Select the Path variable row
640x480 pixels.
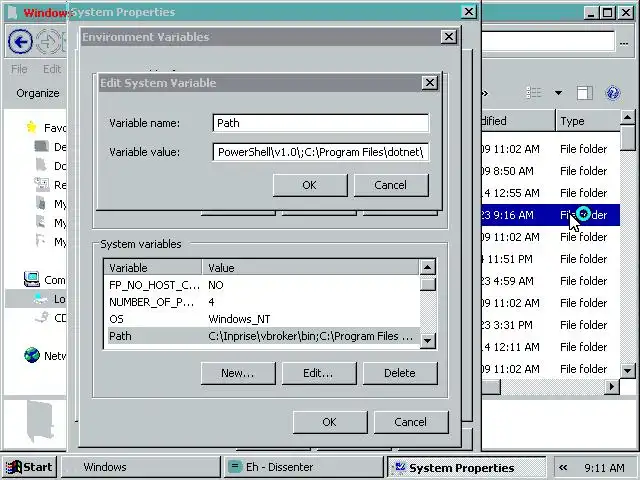[x=263, y=336]
